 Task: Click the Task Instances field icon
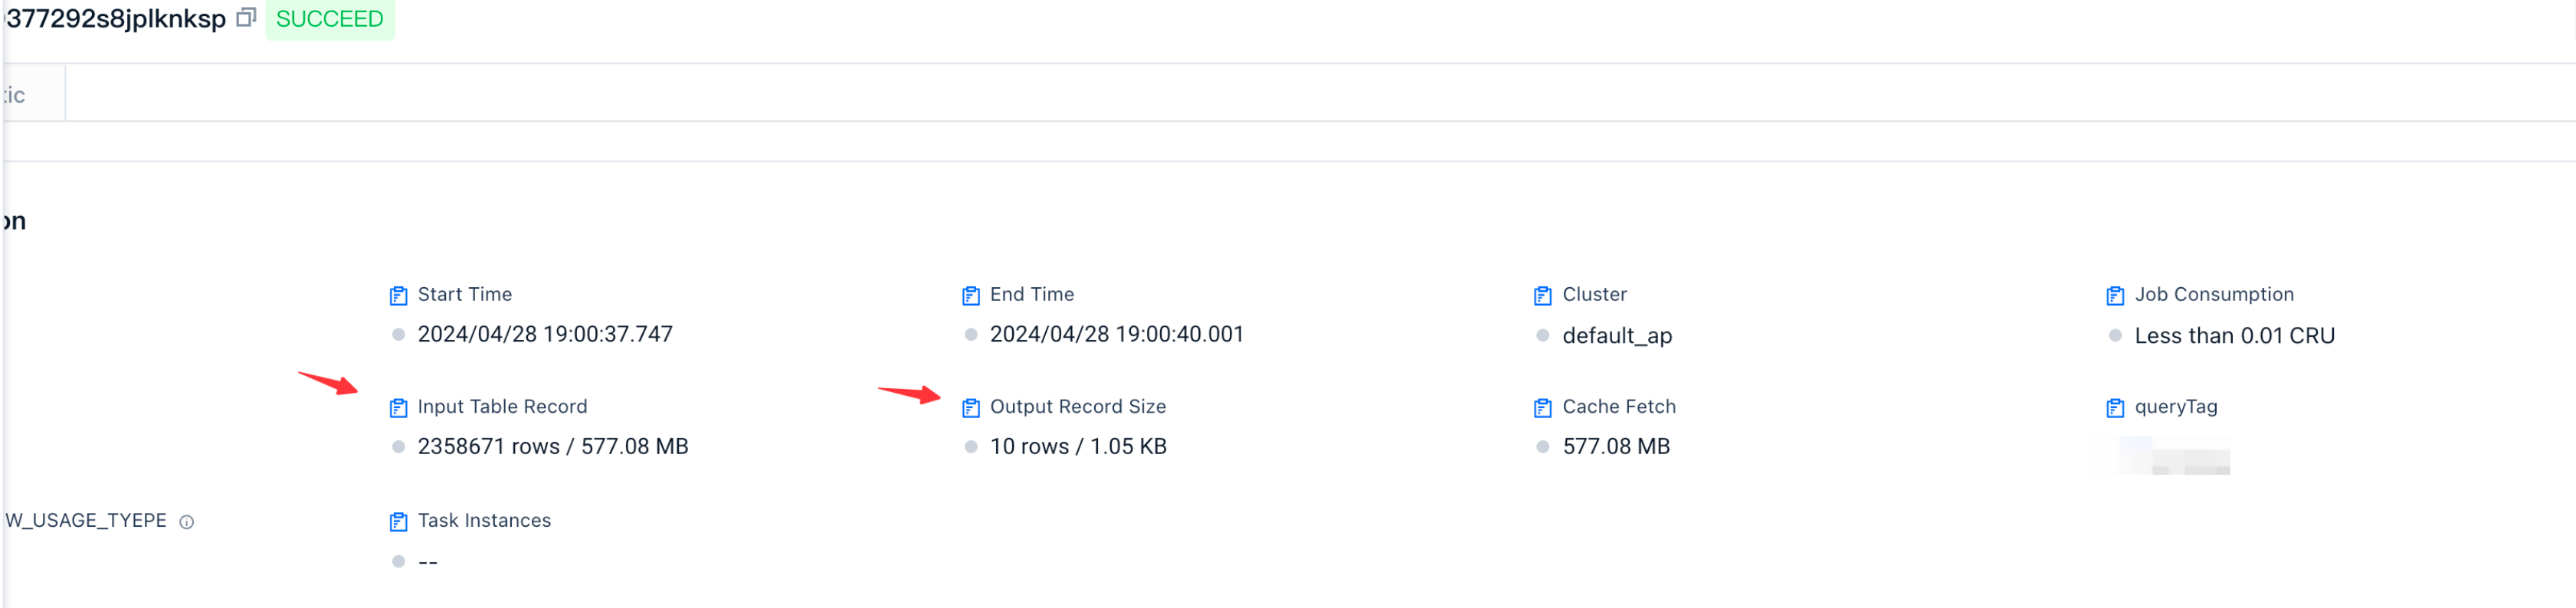(398, 521)
